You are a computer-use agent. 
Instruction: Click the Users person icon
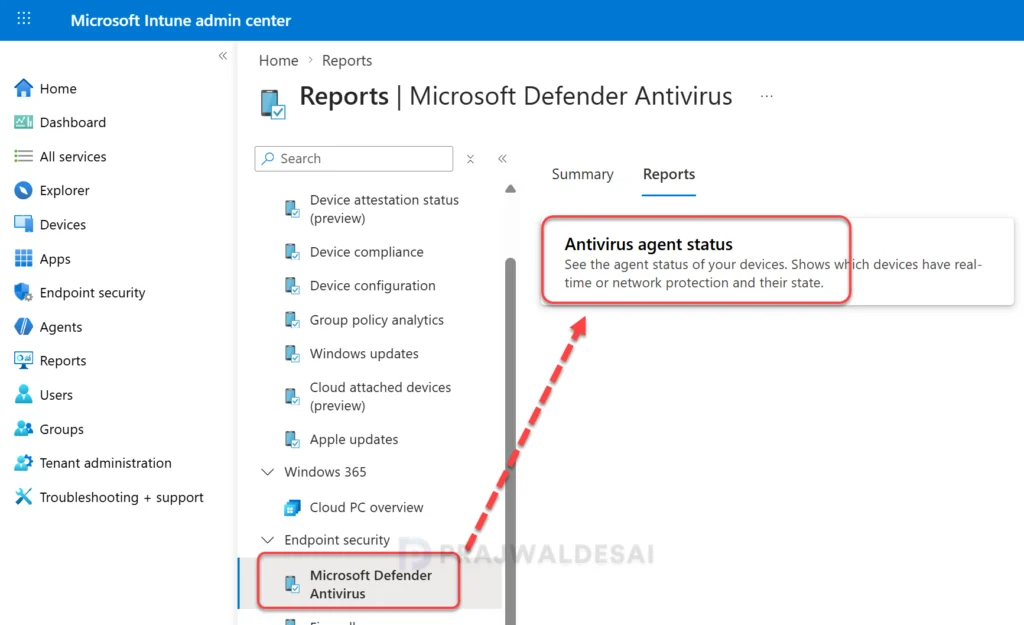(x=24, y=394)
